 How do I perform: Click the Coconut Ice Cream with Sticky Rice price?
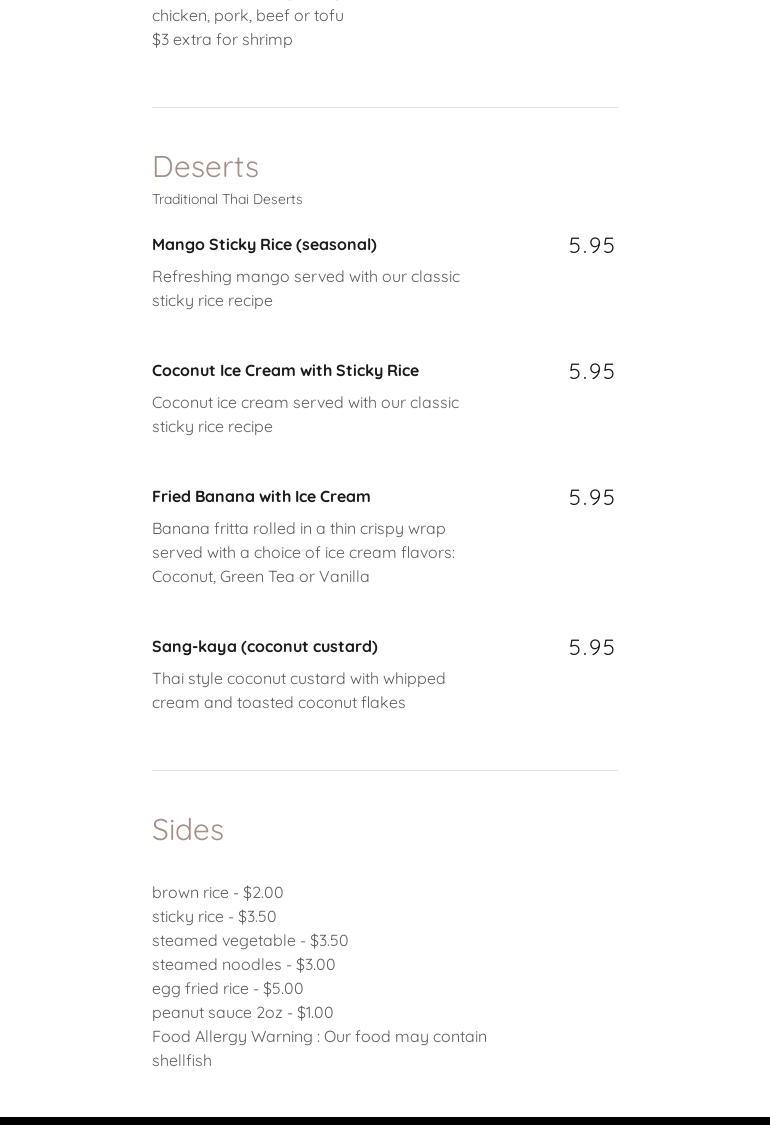(591, 372)
